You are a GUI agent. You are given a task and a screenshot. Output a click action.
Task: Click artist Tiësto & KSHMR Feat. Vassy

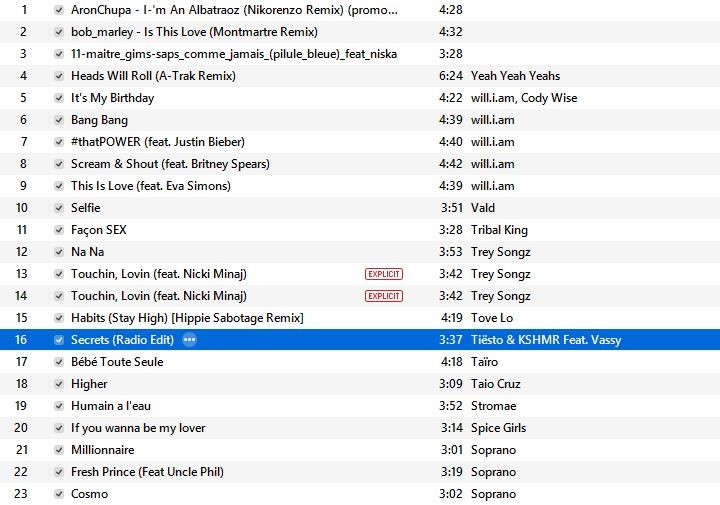pos(546,340)
